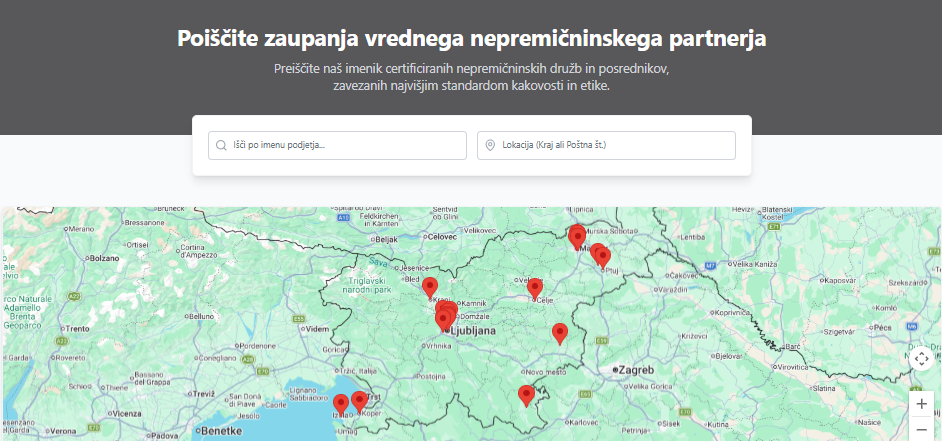Click the company name search field
Viewport: 942px width, 441px height.
(x=347, y=146)
